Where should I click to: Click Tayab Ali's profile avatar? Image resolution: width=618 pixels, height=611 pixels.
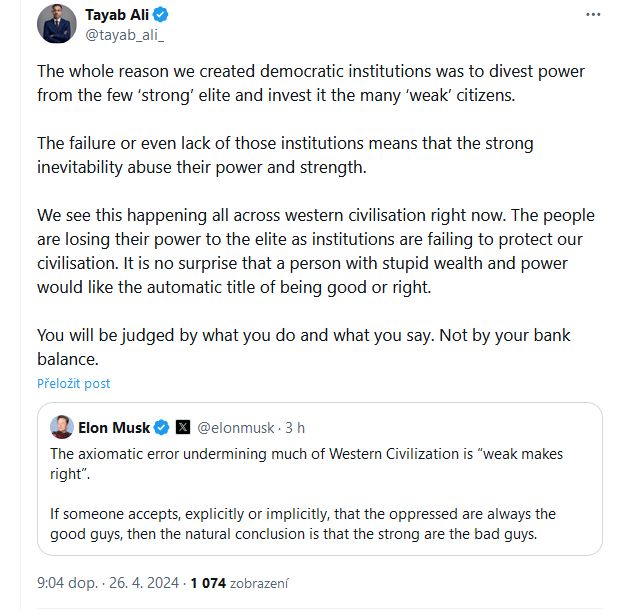tap(57, 24)
